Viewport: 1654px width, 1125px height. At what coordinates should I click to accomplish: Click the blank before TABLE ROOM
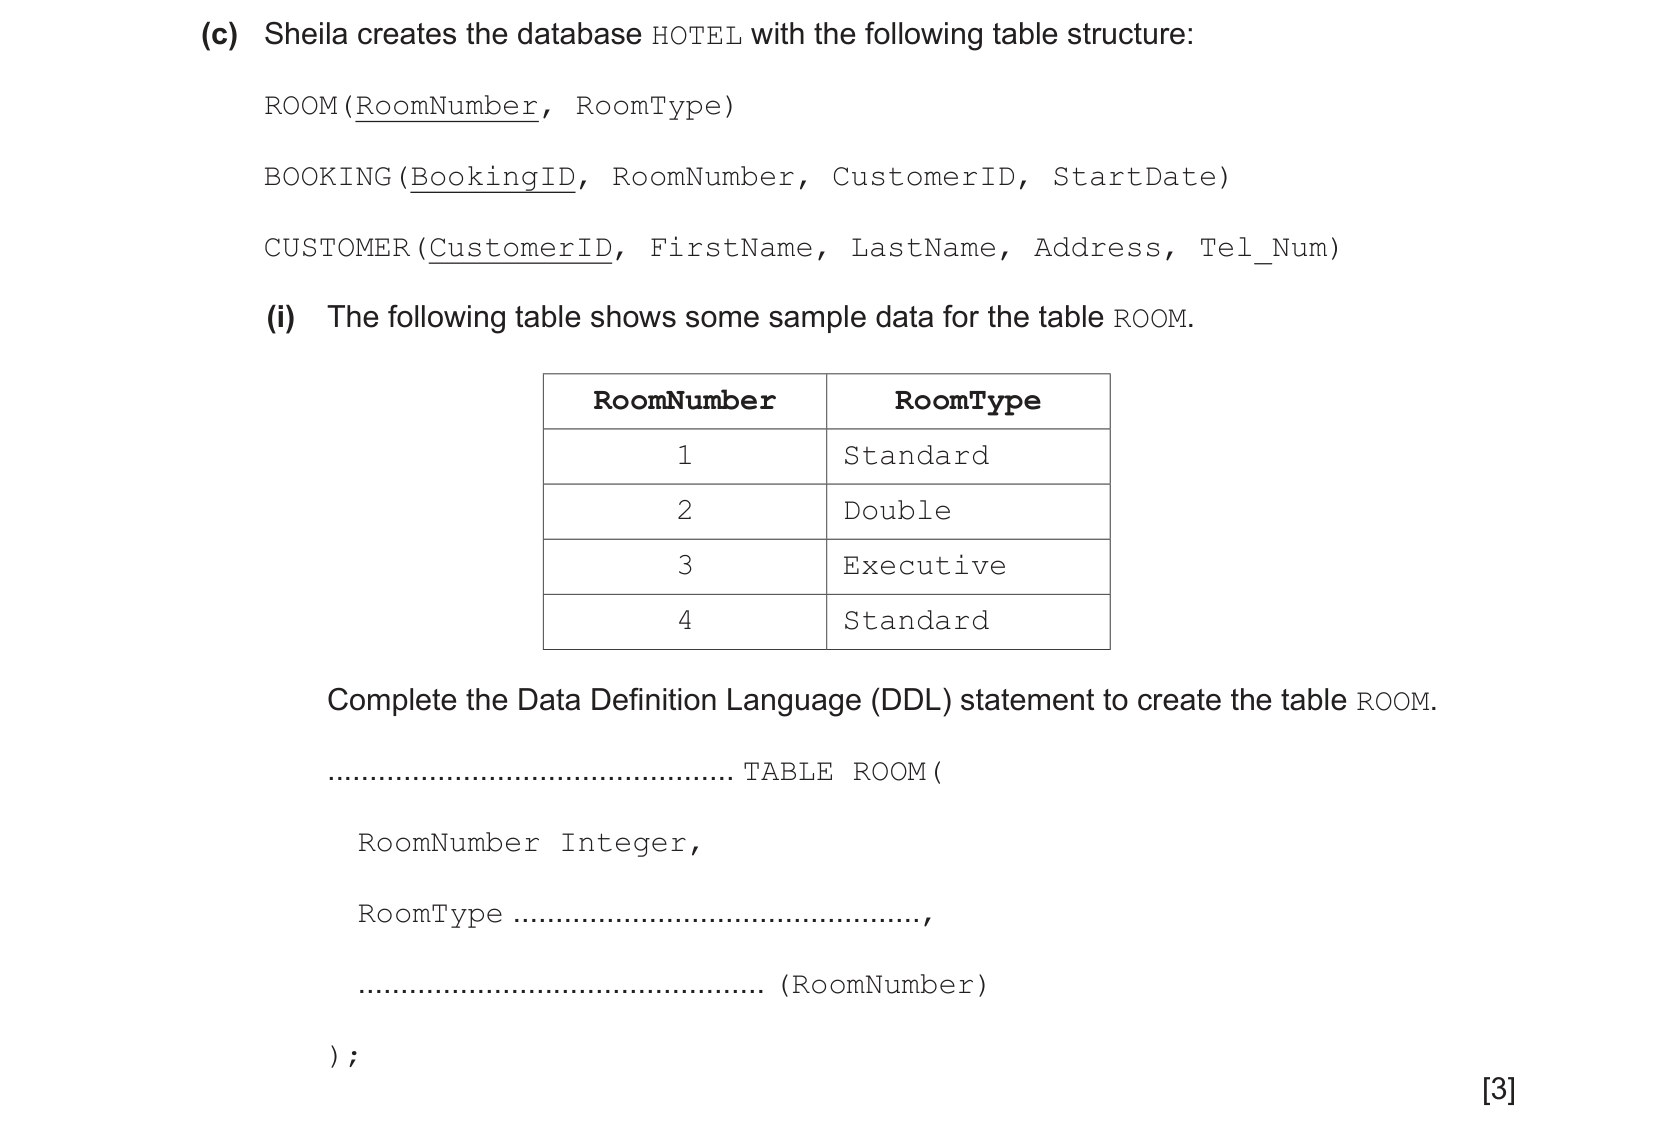click(x=530, y=774)
